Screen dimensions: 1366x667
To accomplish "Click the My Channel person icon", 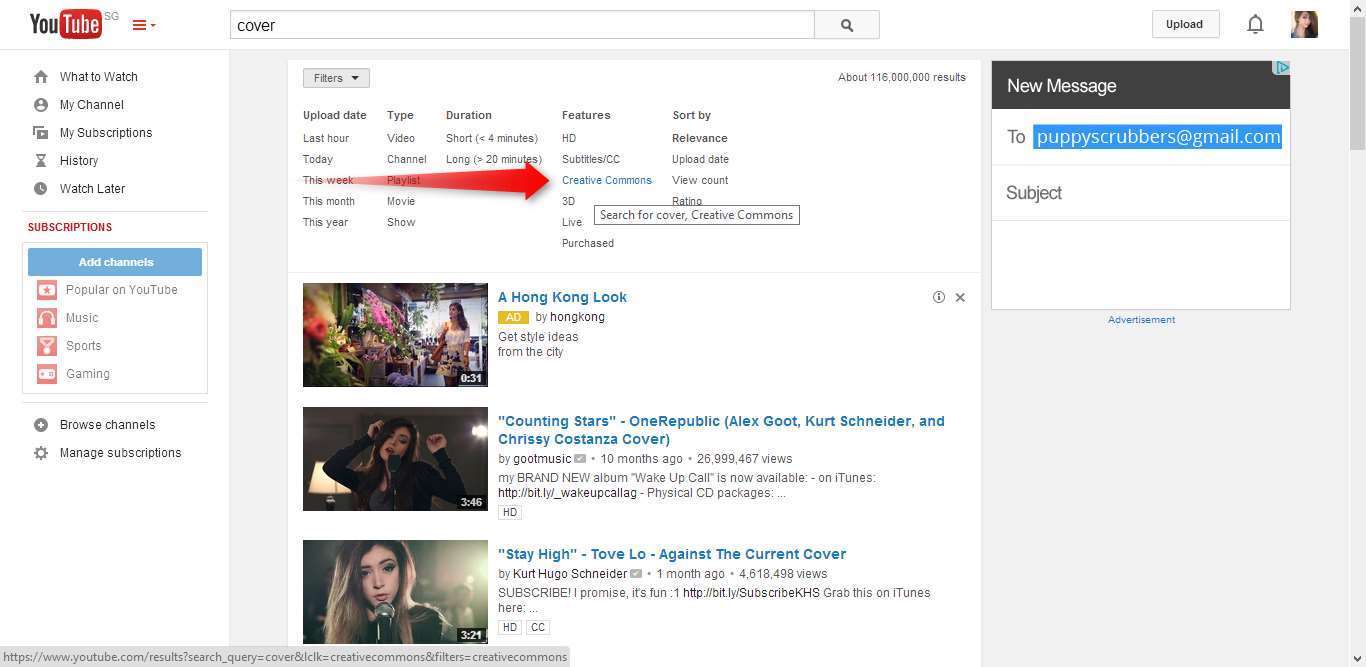I will pyautogui.click(x=41, y=105).
